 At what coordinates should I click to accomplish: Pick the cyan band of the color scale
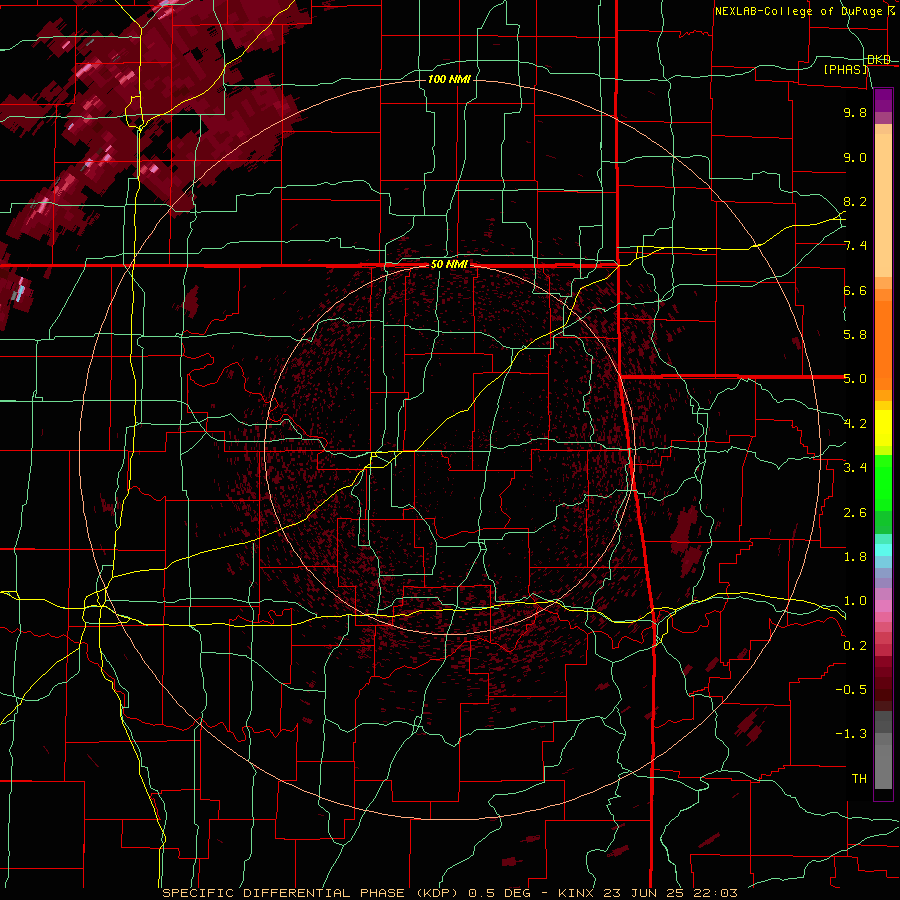click(x=883, y=549)
